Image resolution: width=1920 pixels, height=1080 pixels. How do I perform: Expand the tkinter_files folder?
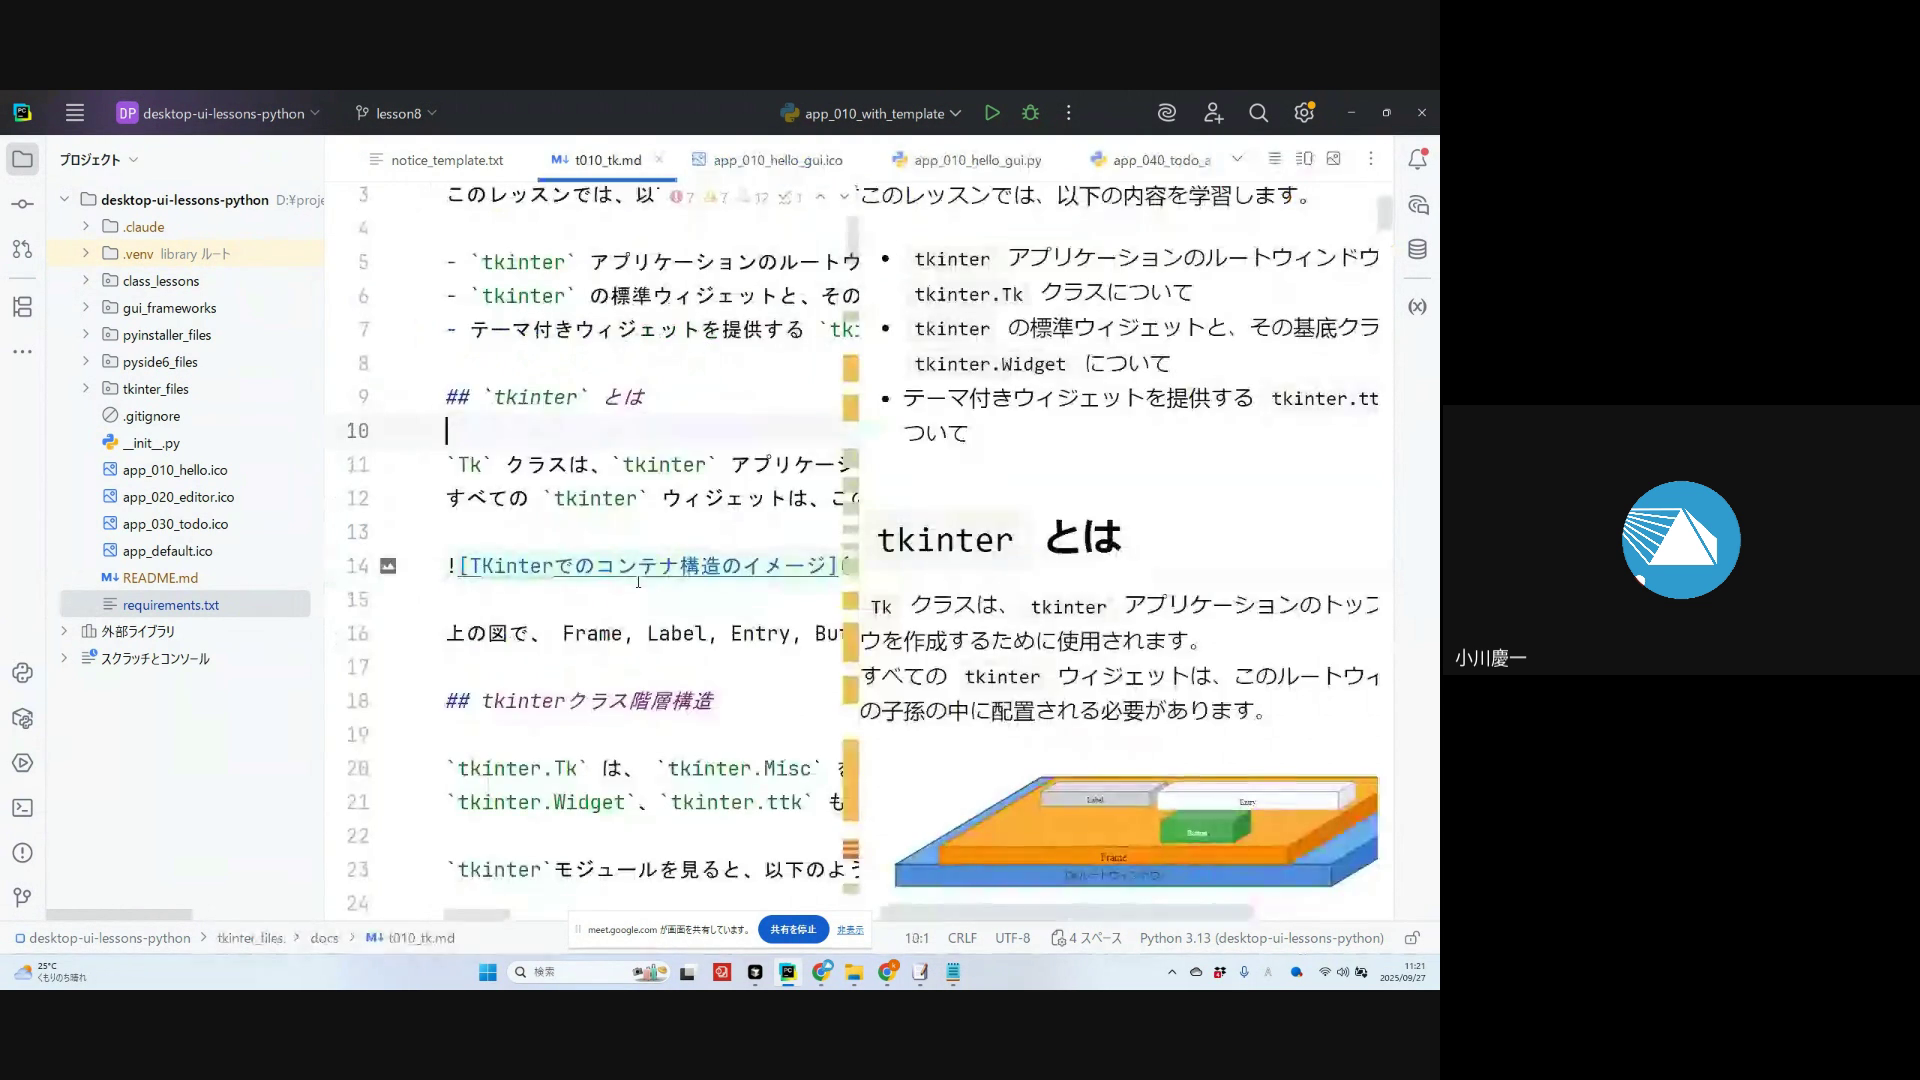pos(86,389)
